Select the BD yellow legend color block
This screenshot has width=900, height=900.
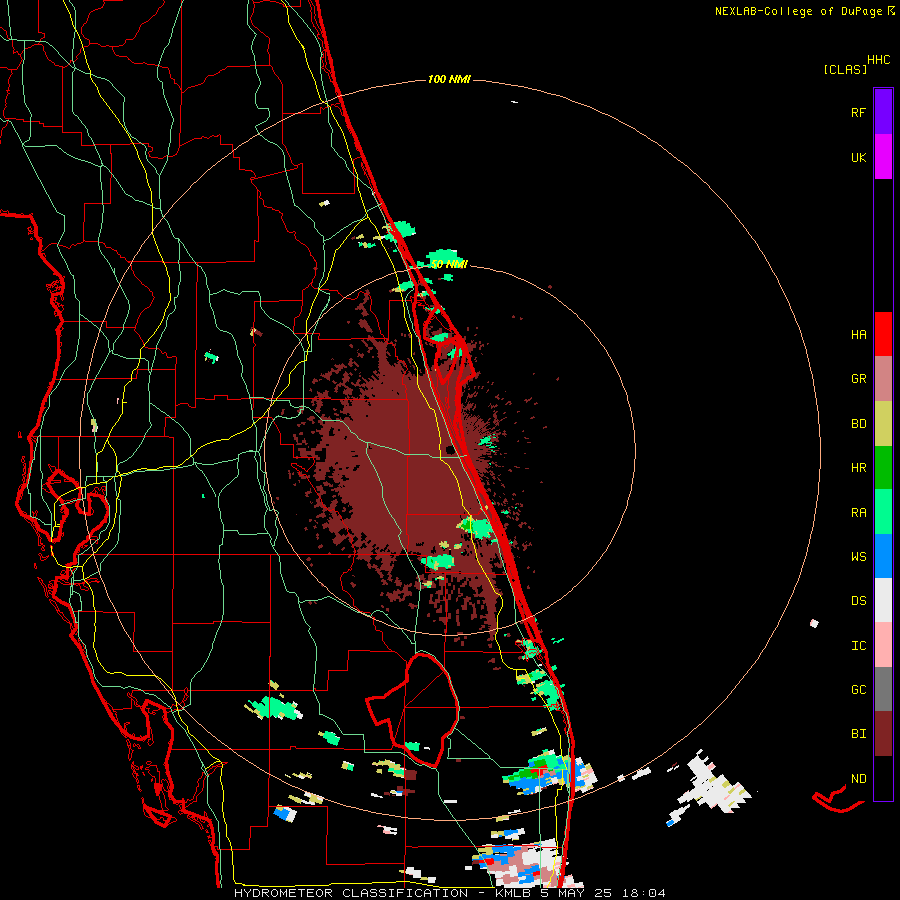tap(883, 424)
